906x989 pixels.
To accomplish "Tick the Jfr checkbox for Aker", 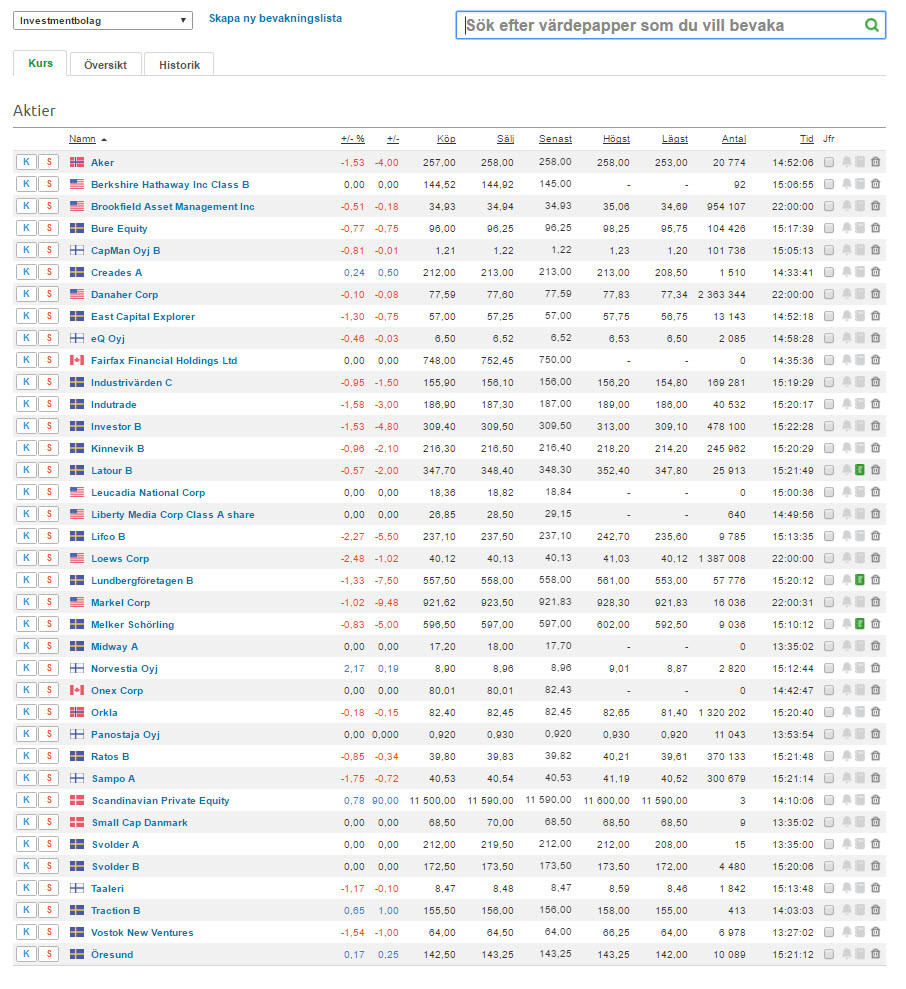I will [x=829, y=162].
